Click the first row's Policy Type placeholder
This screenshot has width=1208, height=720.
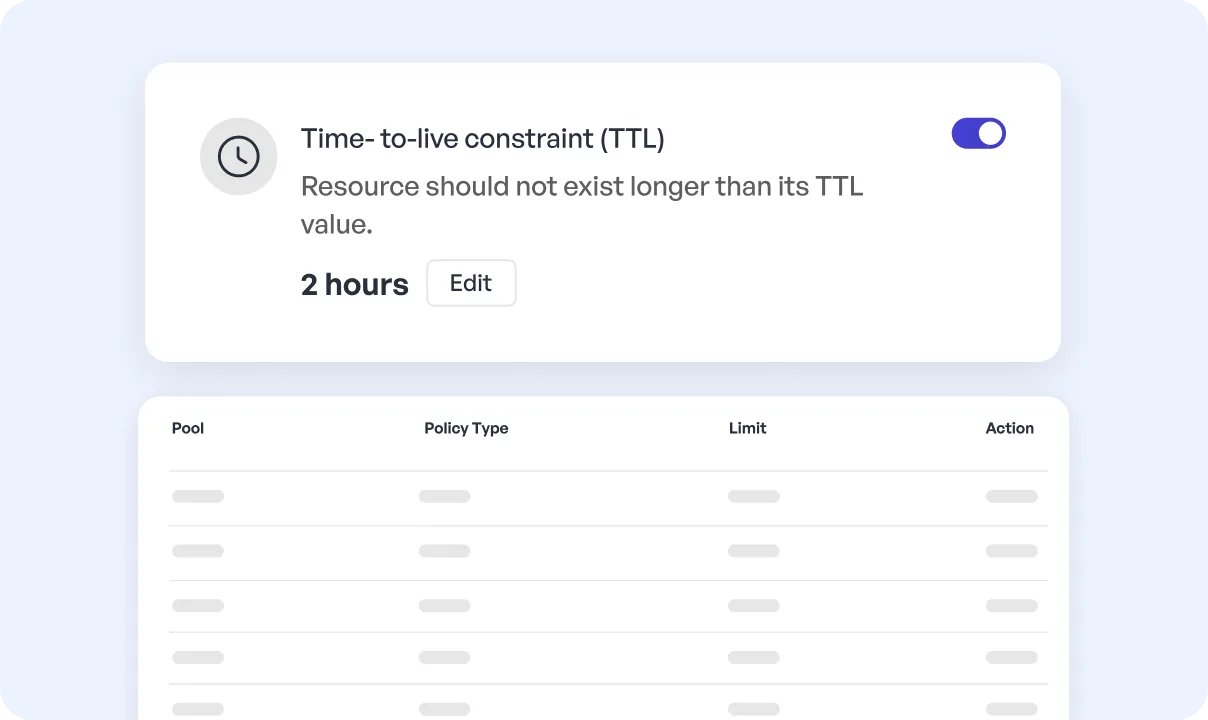tap(444, 496)
